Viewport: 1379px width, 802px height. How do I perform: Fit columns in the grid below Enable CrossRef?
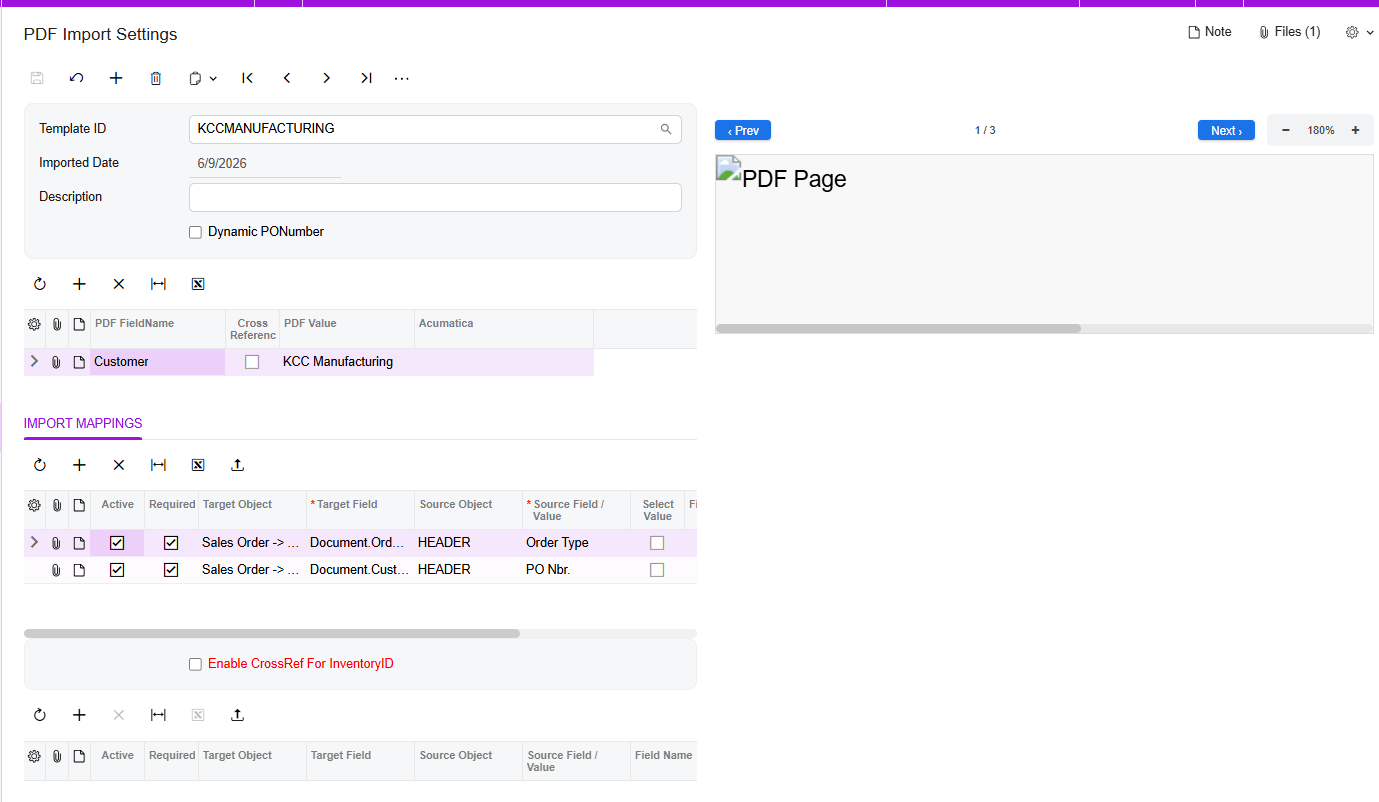click(x=158, y=715)
